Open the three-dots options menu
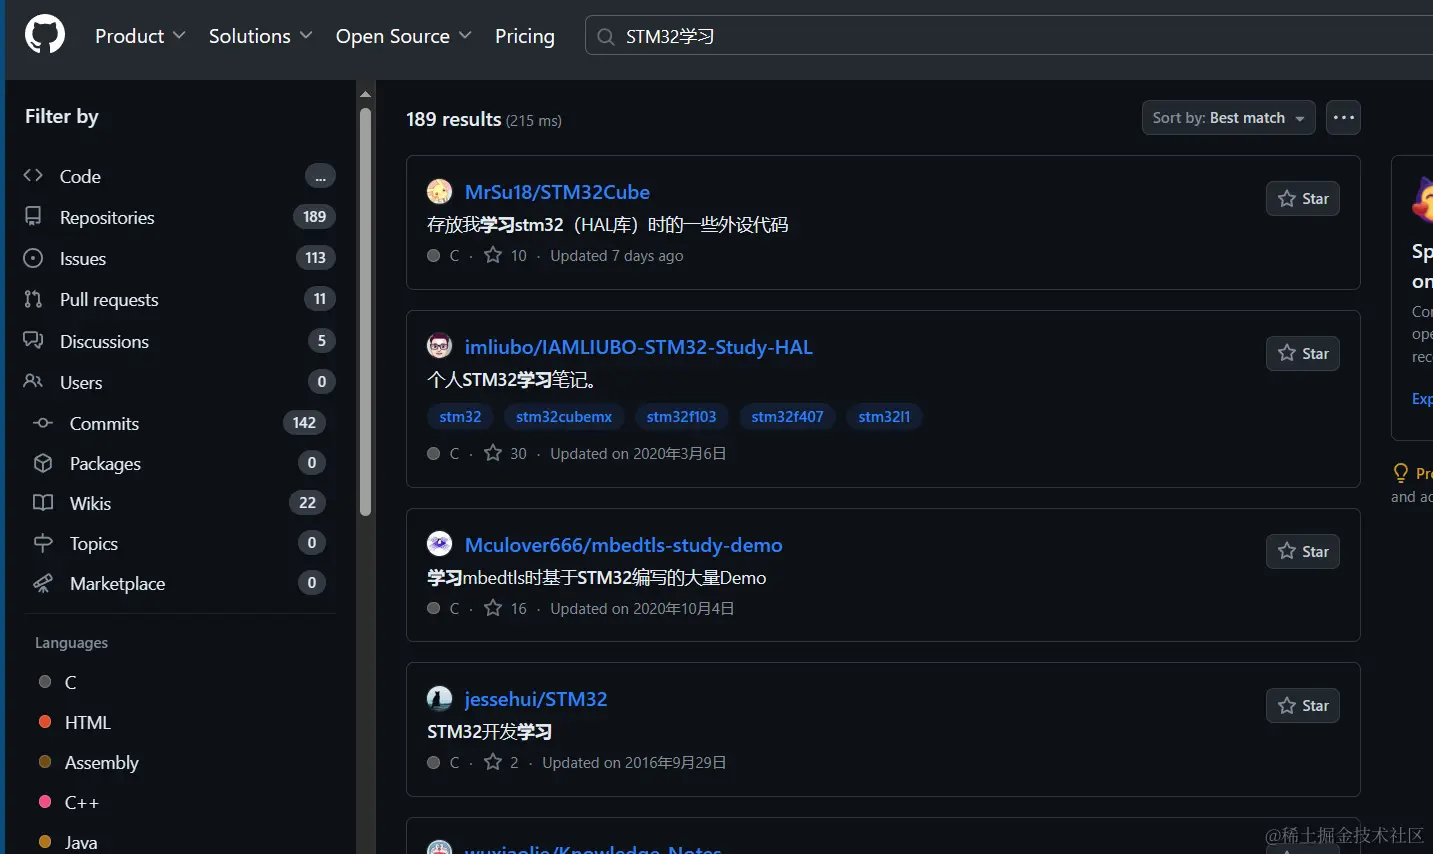The width and height of the screenshot is (1433, 854). [1343, 118]
